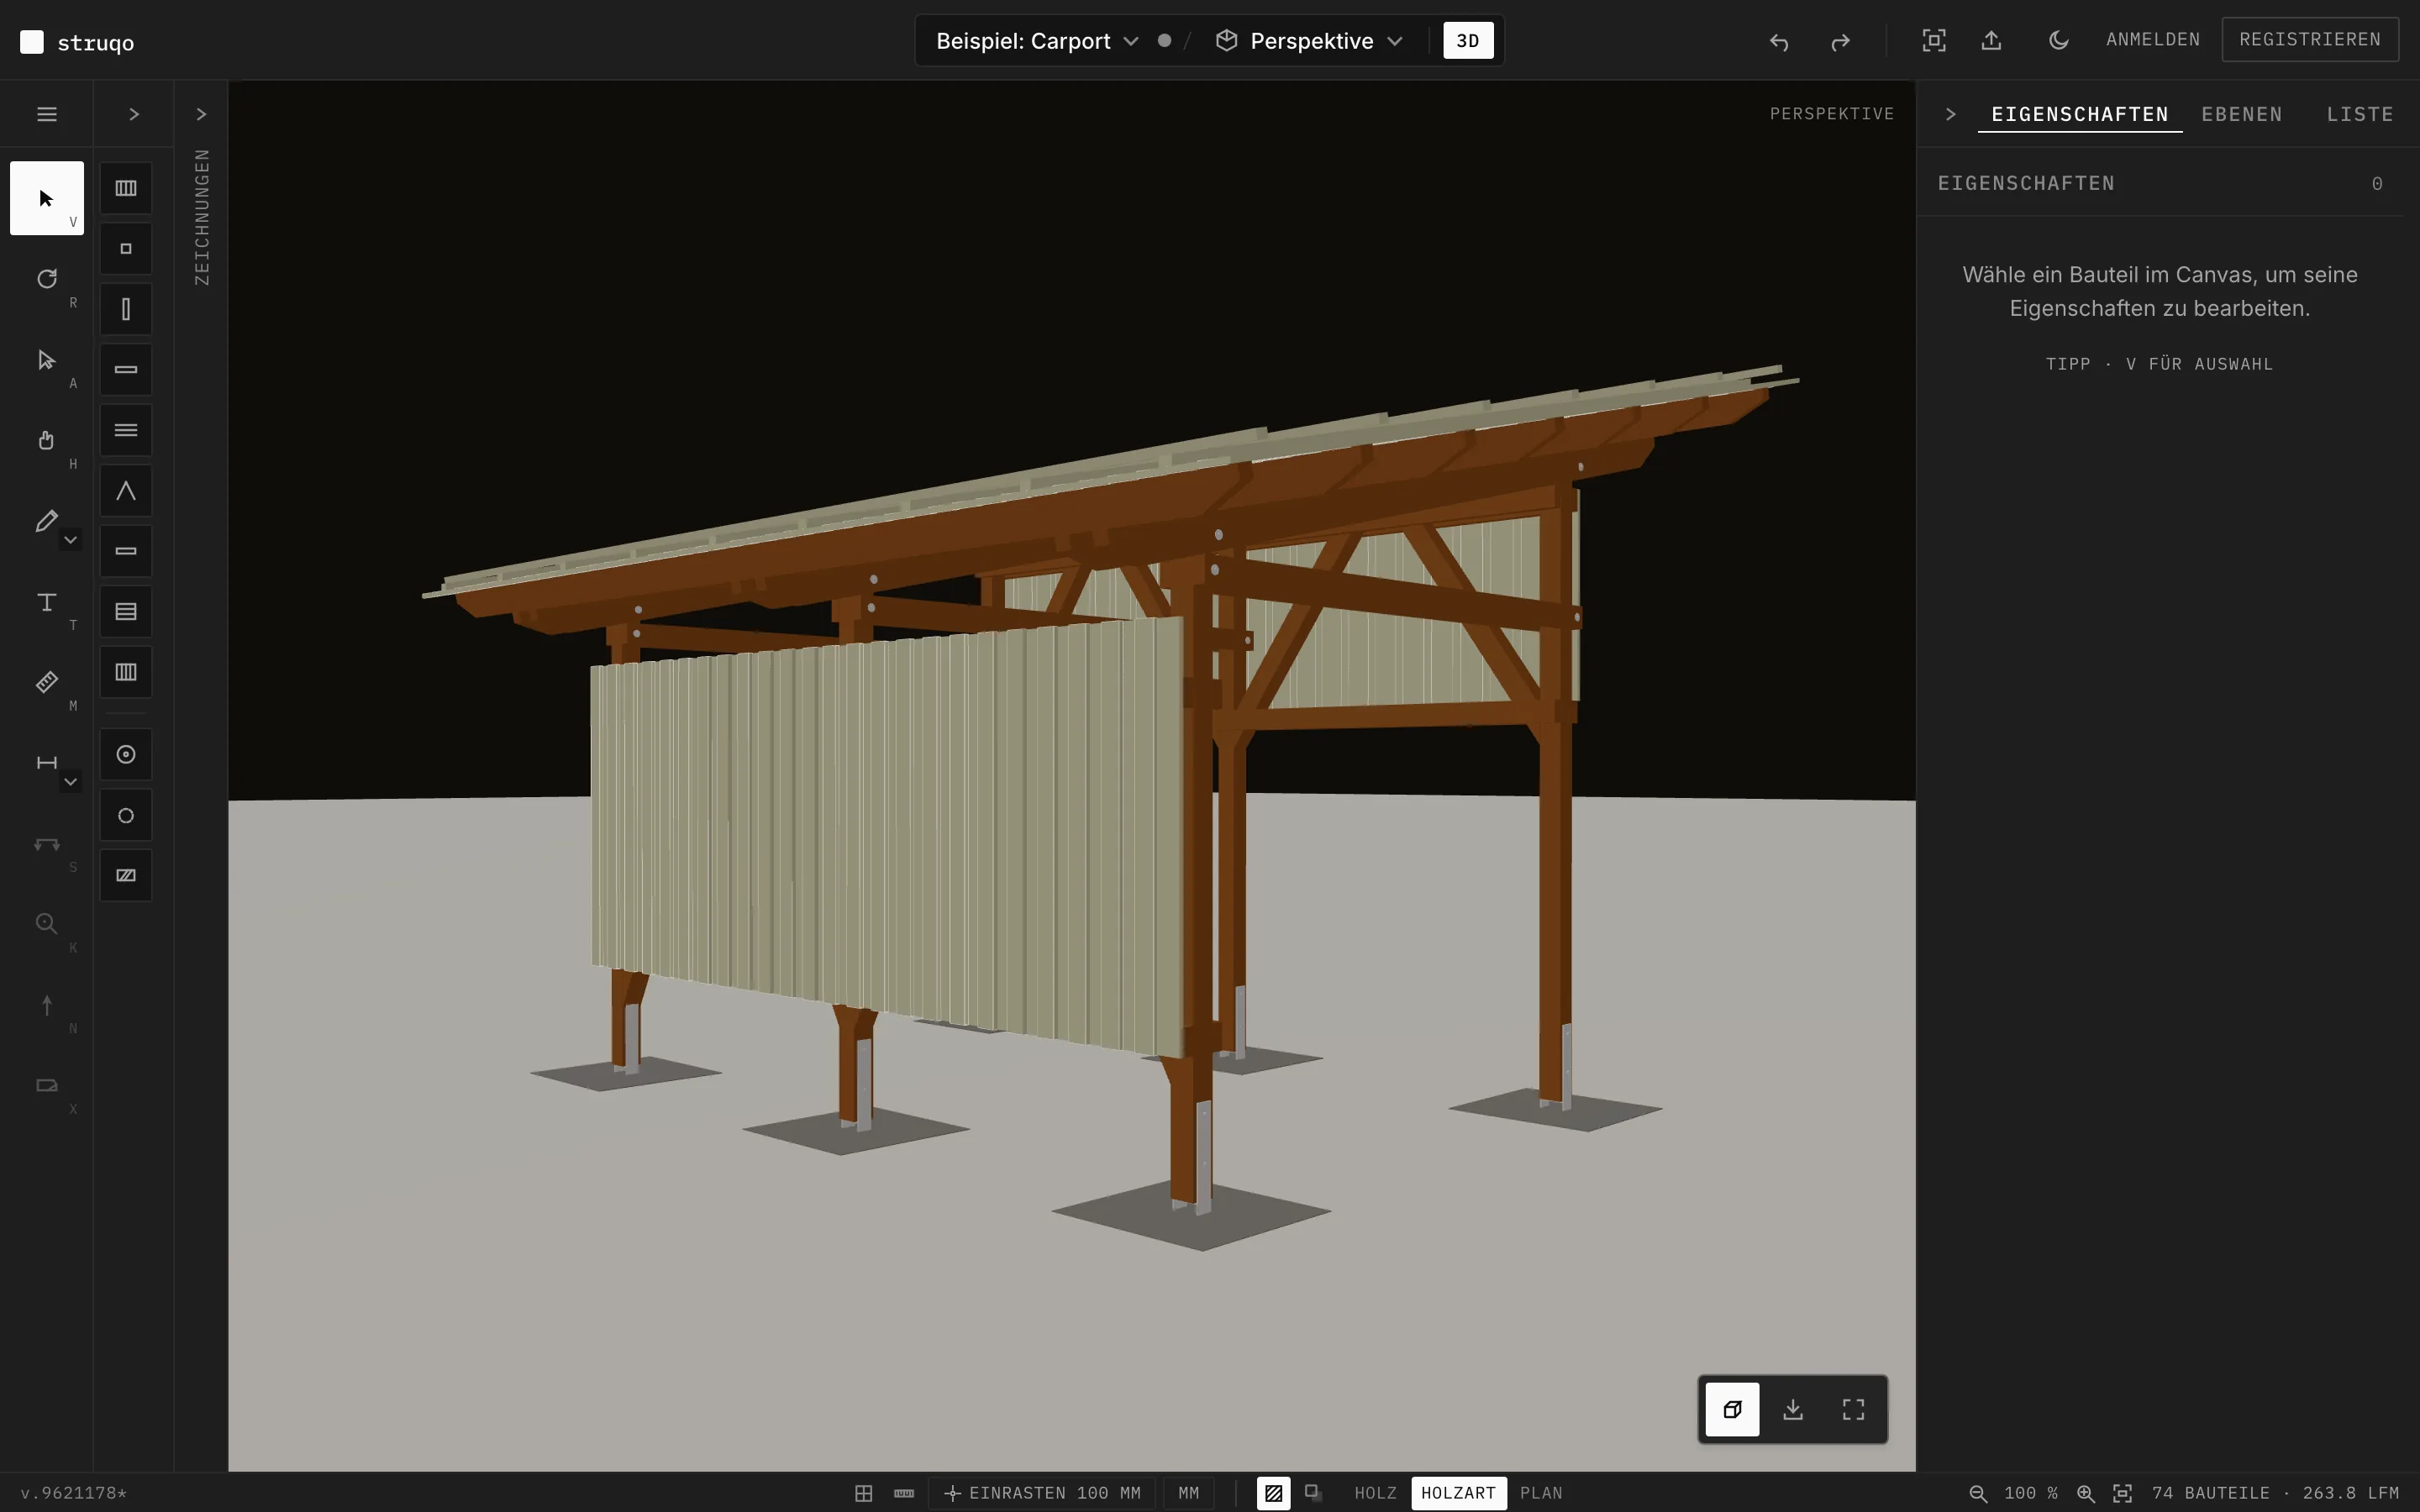This screenshot has width=2420, height=1512.
Task: Switch to the Ebenen tab
Action: (2242, 114)
